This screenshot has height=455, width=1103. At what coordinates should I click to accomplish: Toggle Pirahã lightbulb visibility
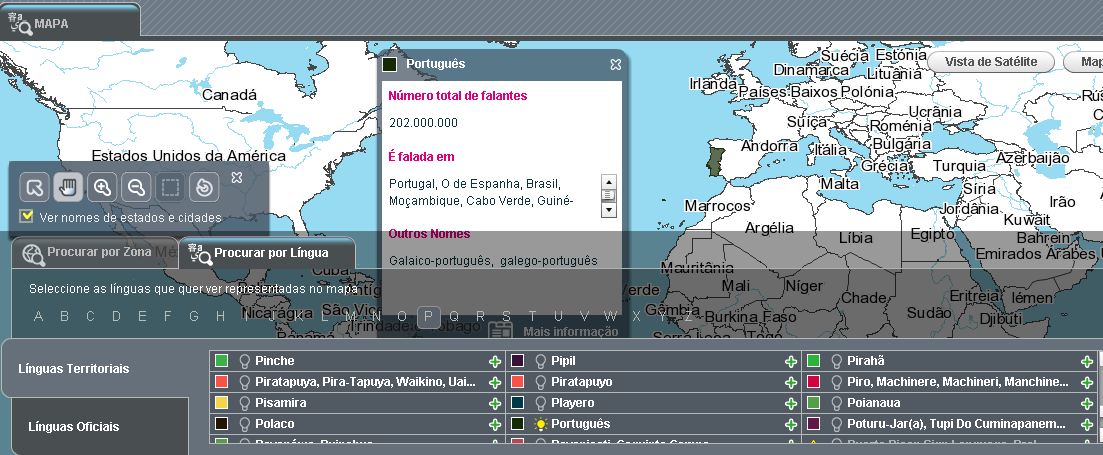836,361
